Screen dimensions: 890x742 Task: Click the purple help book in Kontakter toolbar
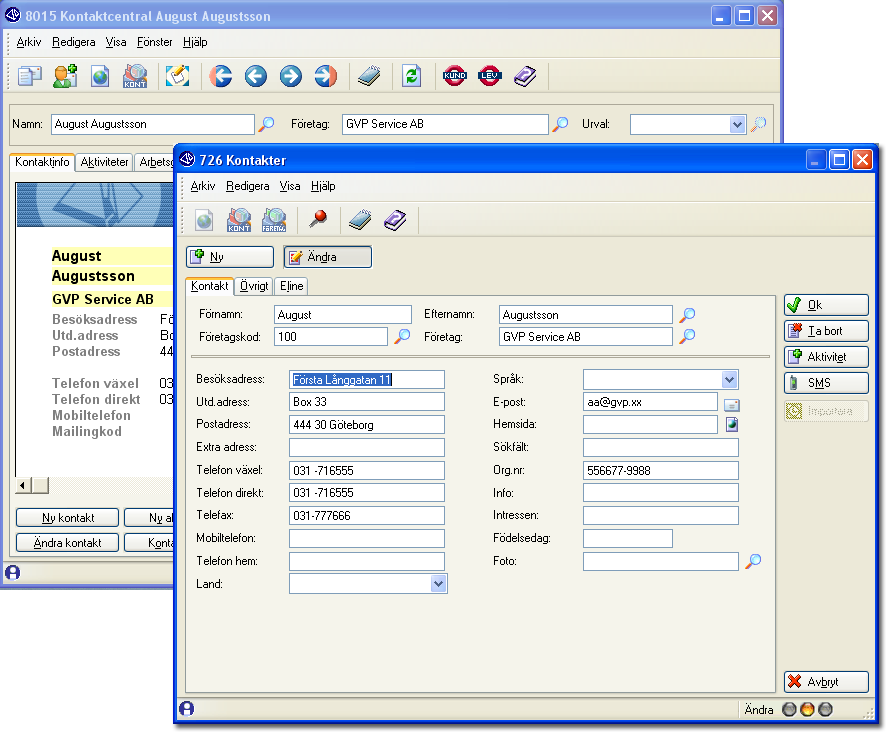[x=395, y=220]
